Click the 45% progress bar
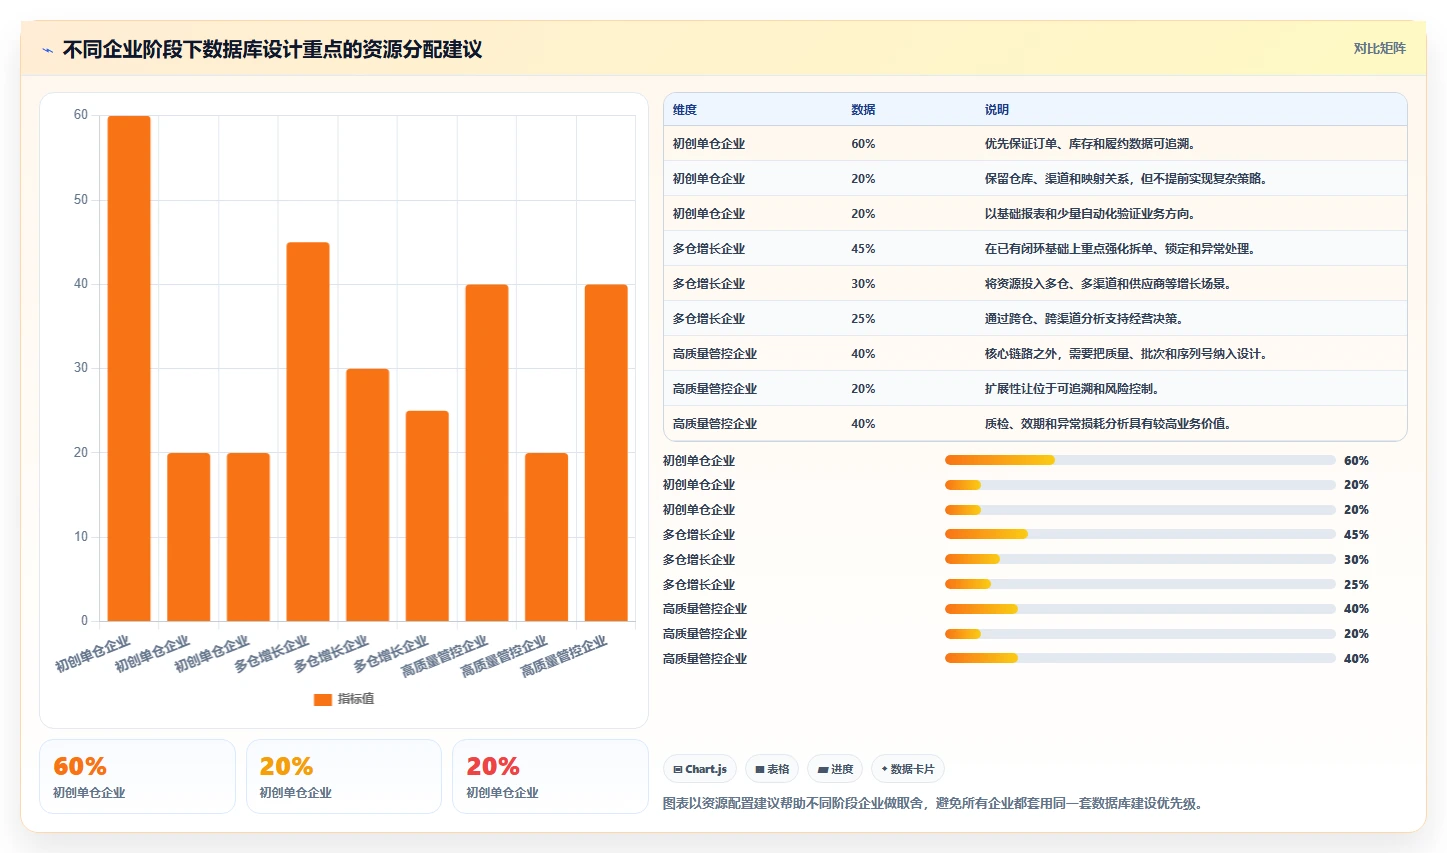This screenshot has width=1447, height=853. click(1140, 534)
